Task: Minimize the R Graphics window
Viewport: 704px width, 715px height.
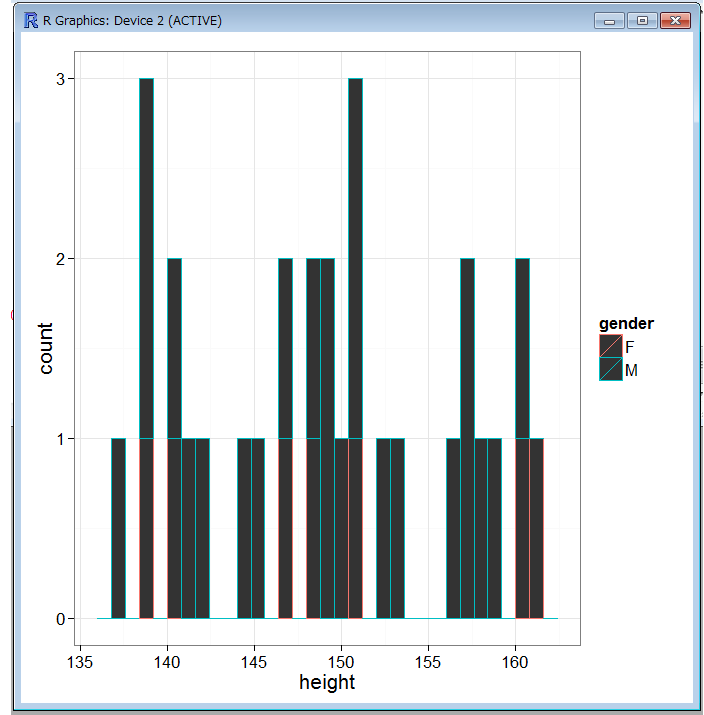Action: [x=609, y=21]
